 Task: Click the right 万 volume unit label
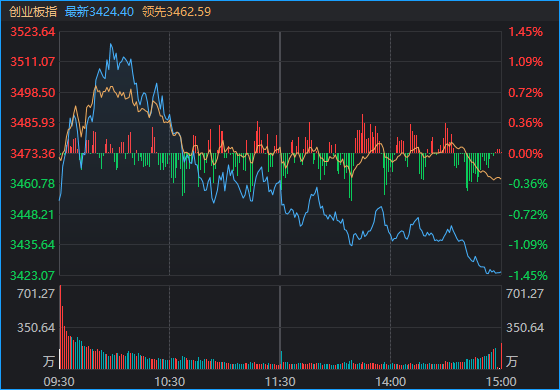[511, 361]
